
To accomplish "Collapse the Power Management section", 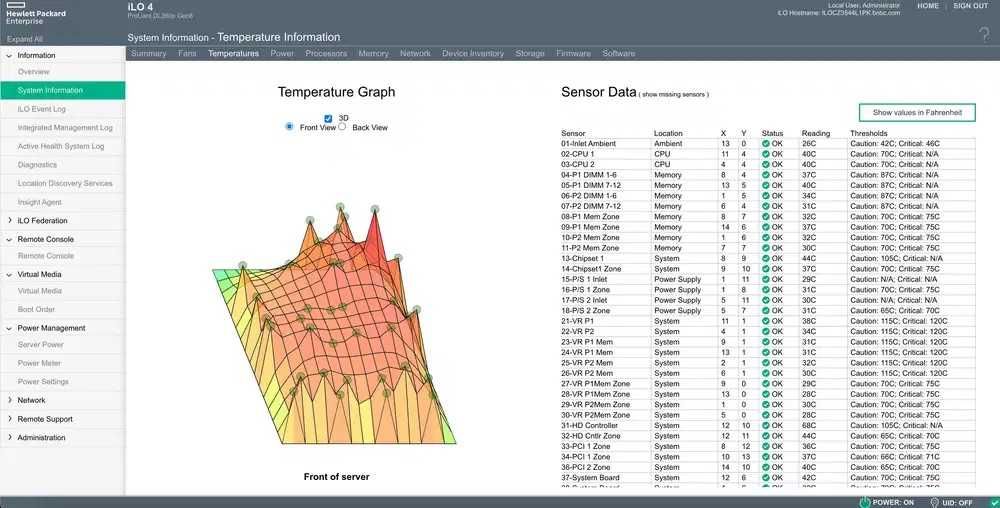I will (x=9, y=328).
